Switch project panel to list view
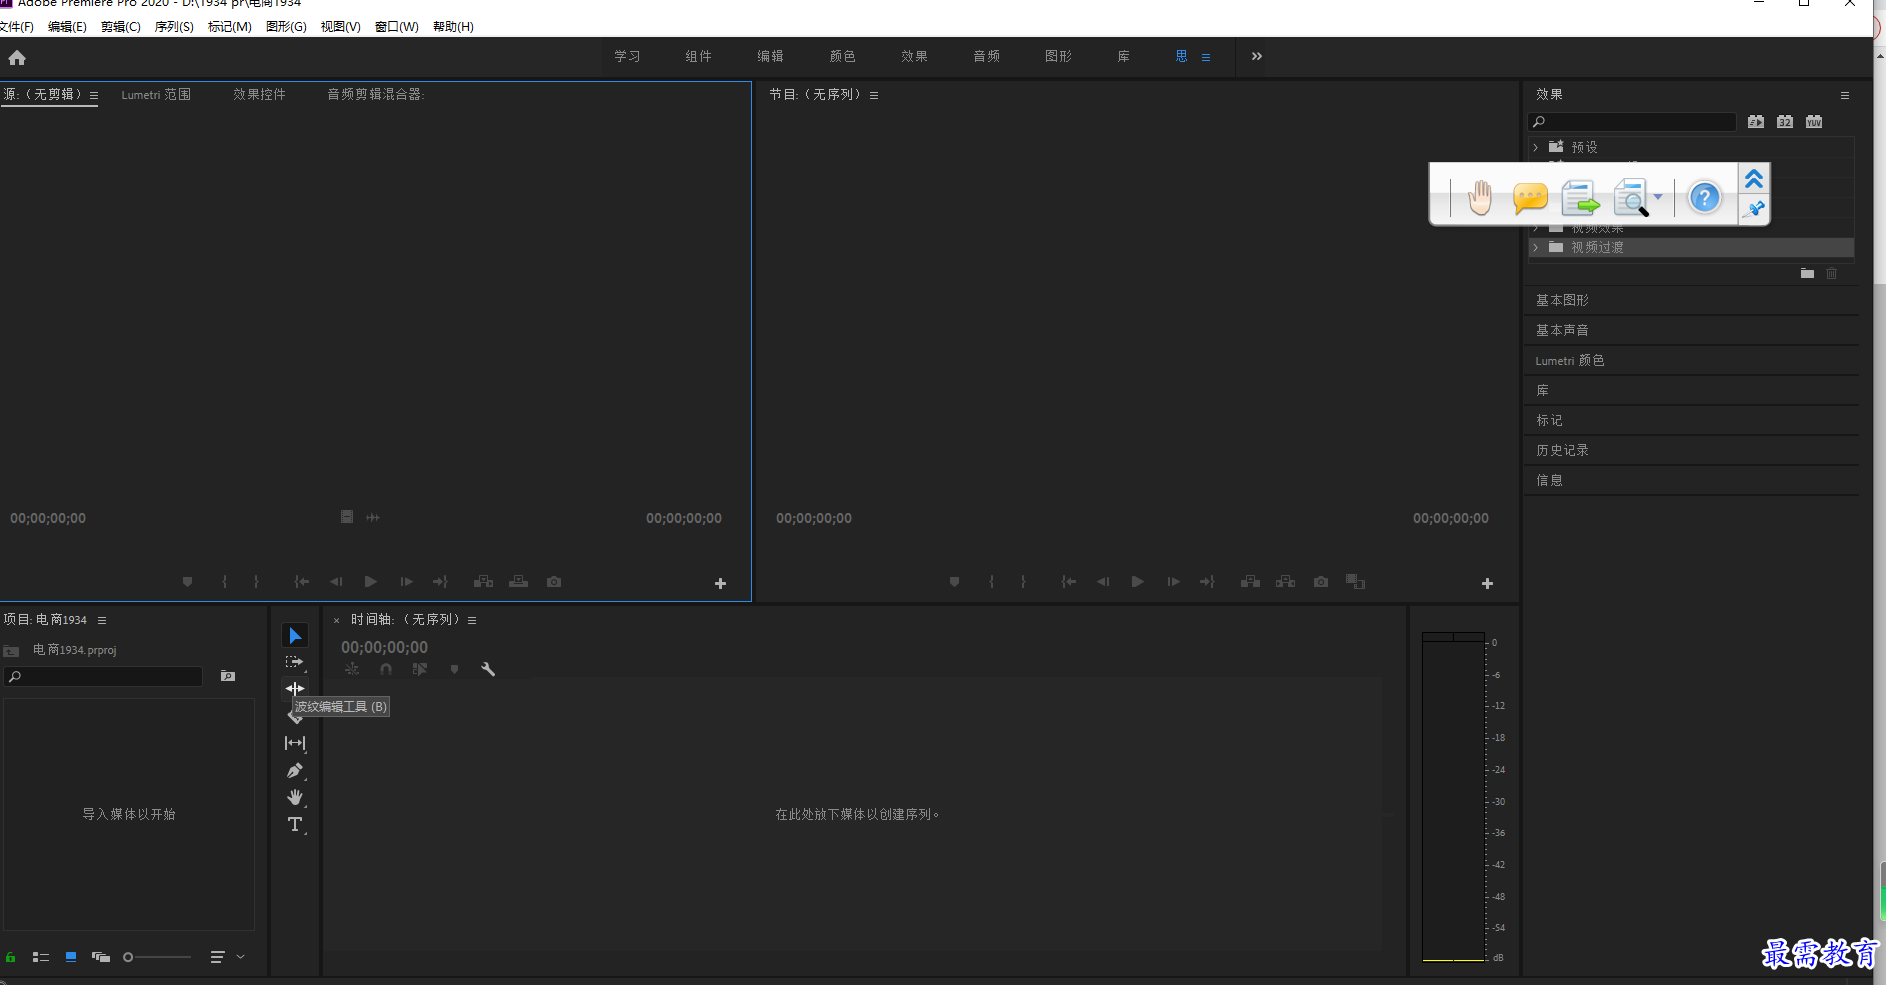Image resolution: width=1886 pixels, height=985 pixels. point(41,957)
